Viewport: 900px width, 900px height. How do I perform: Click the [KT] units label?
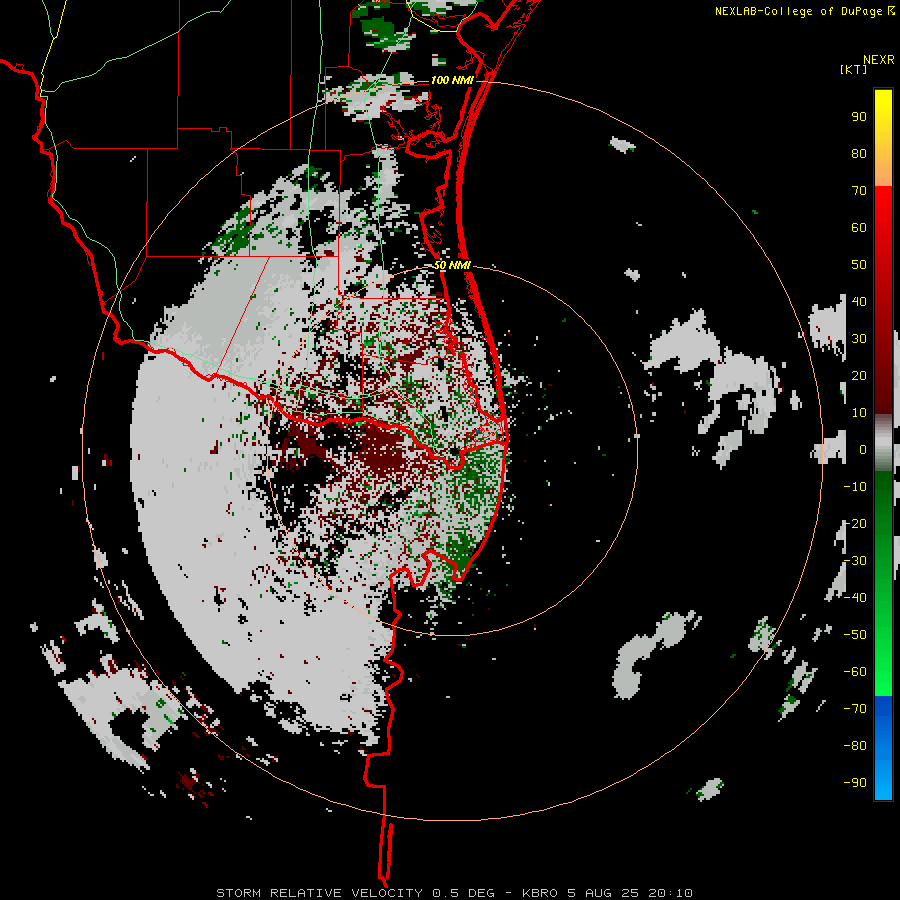pyautogui.click(x=854, y=69)
